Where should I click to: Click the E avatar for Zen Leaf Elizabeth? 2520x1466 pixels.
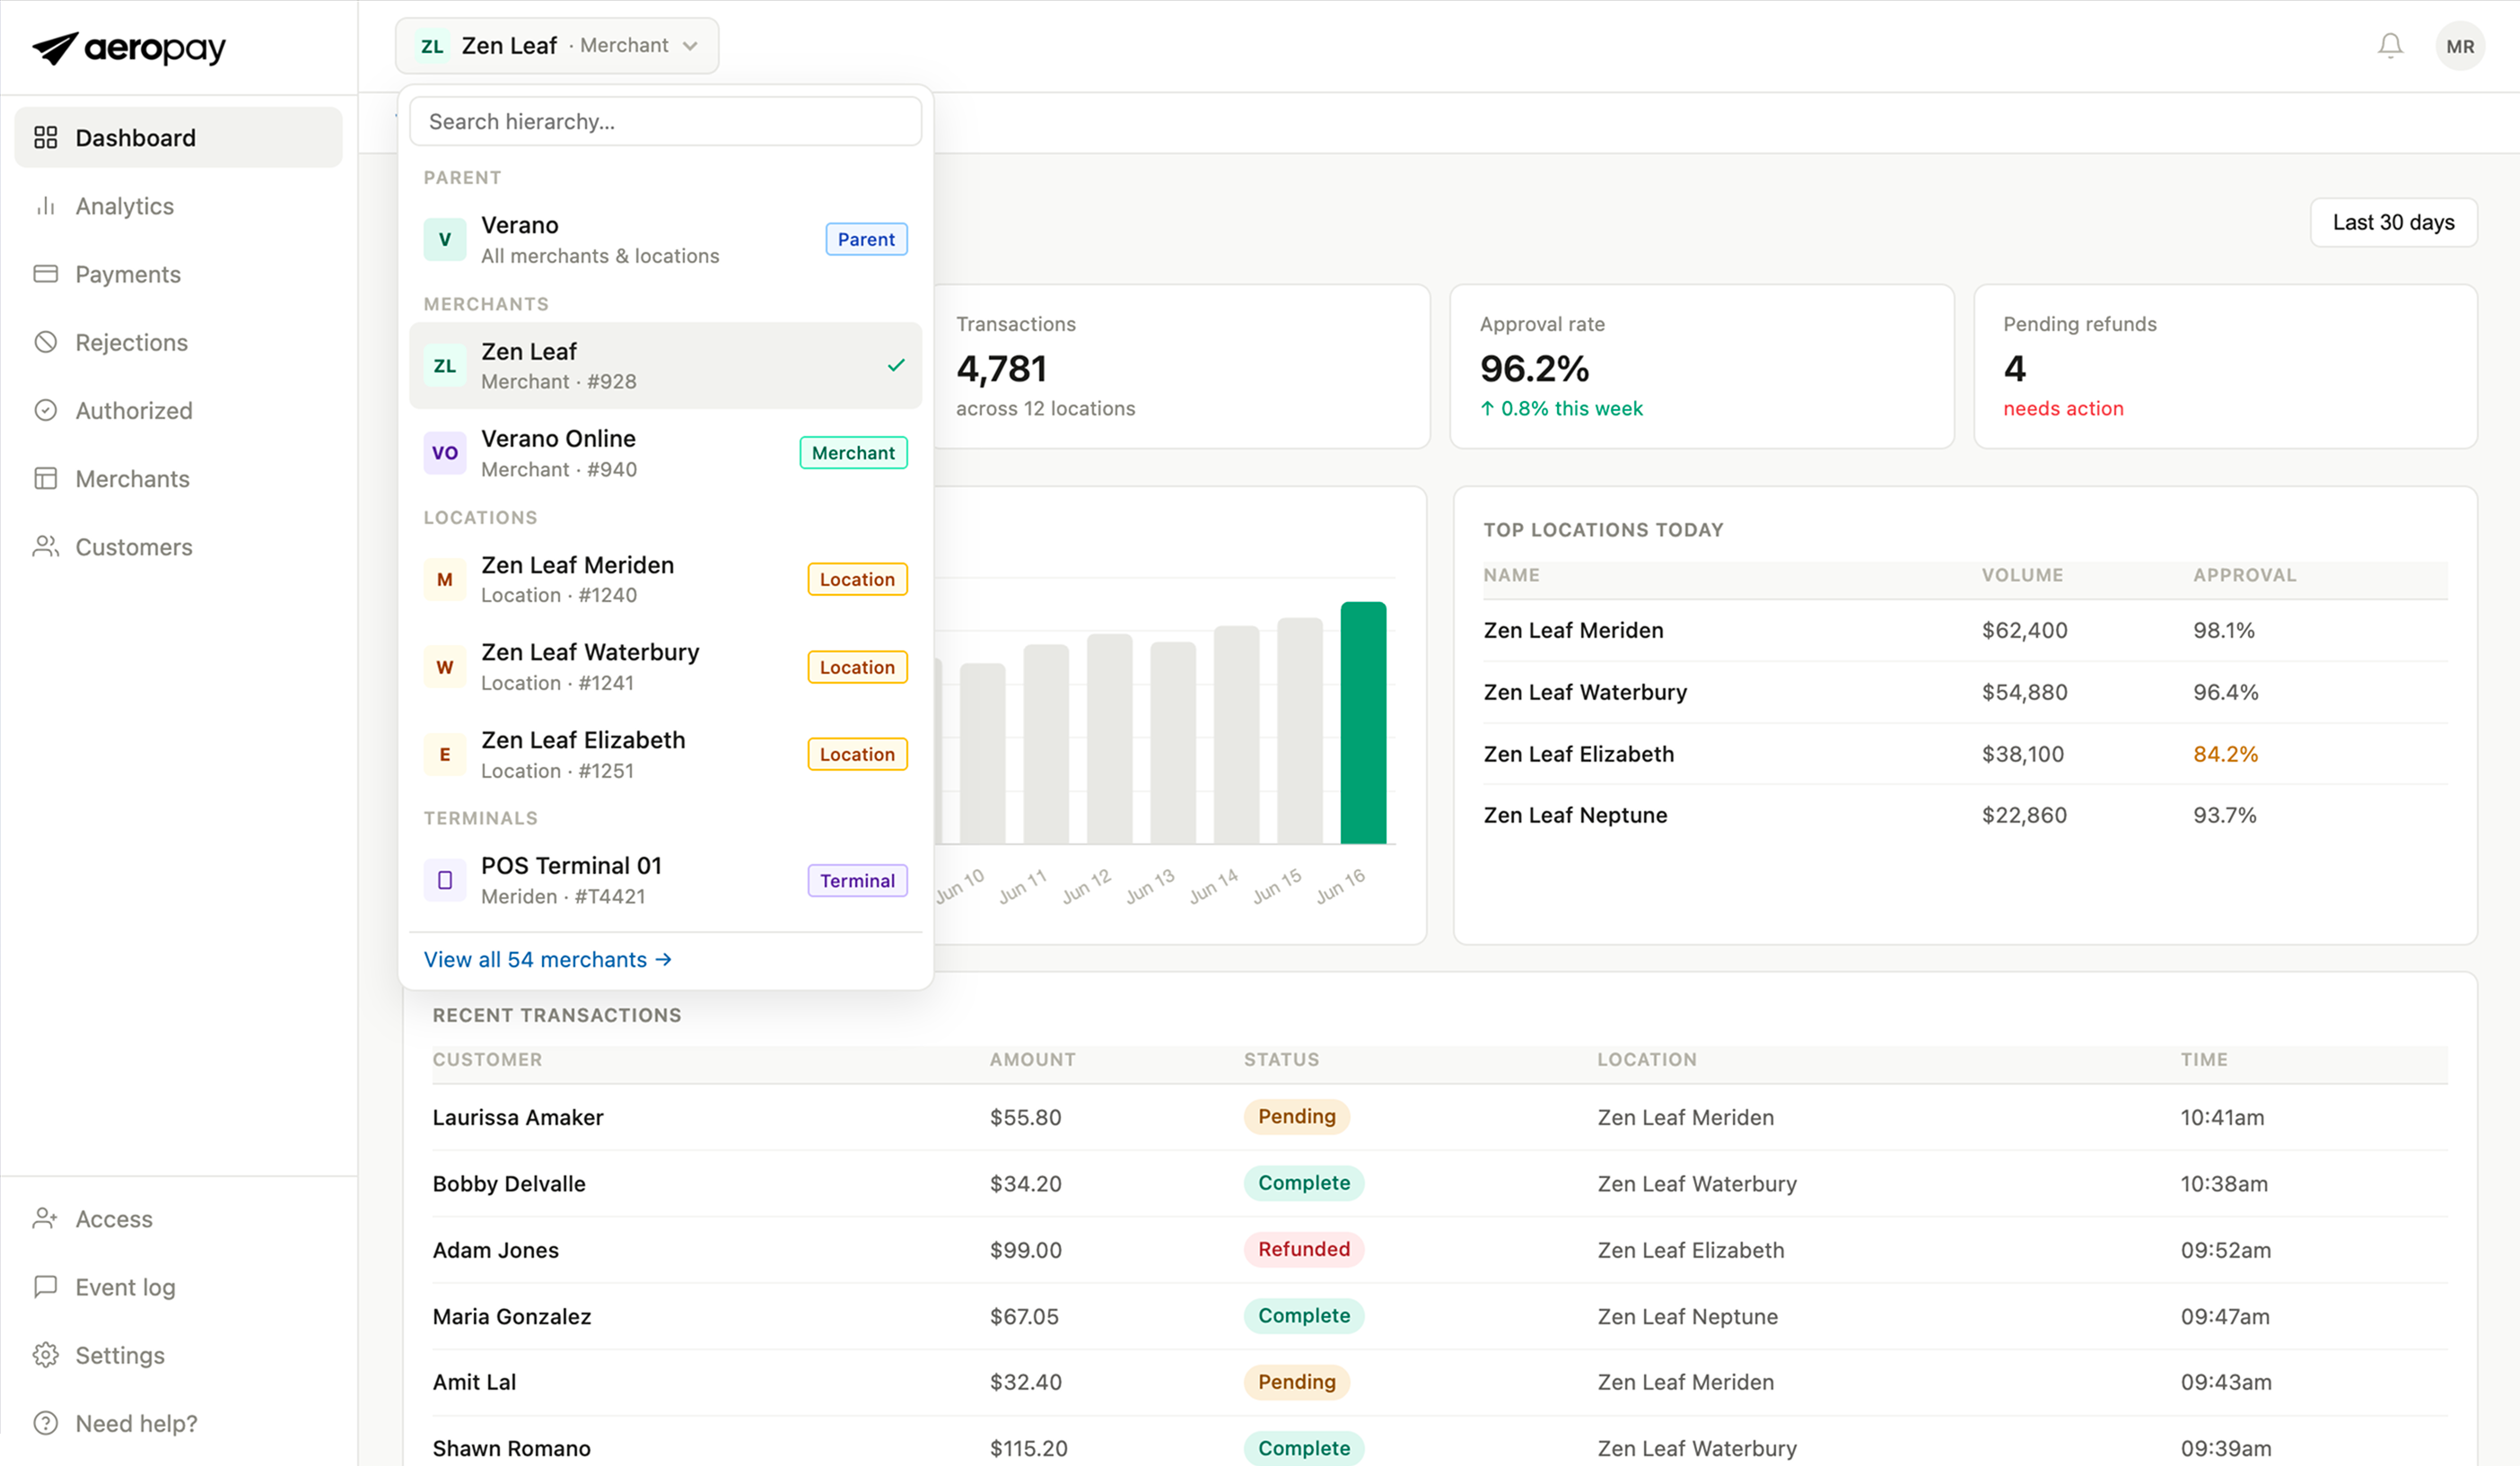point(445,755)
